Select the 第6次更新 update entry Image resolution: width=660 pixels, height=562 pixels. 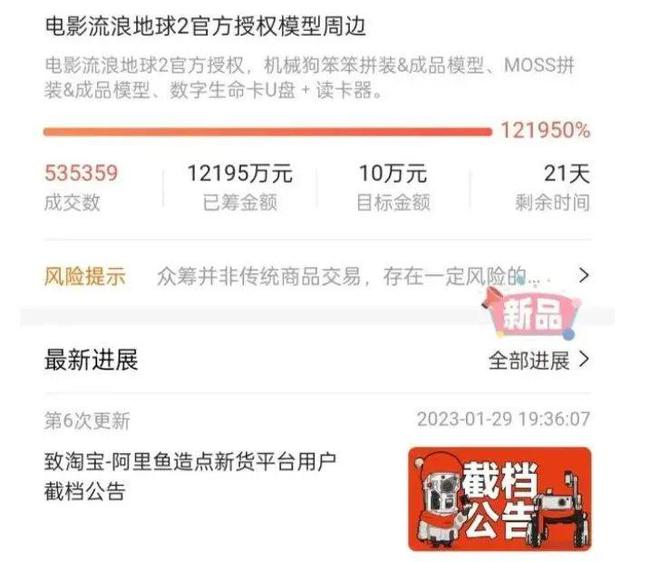click(87, 421)
